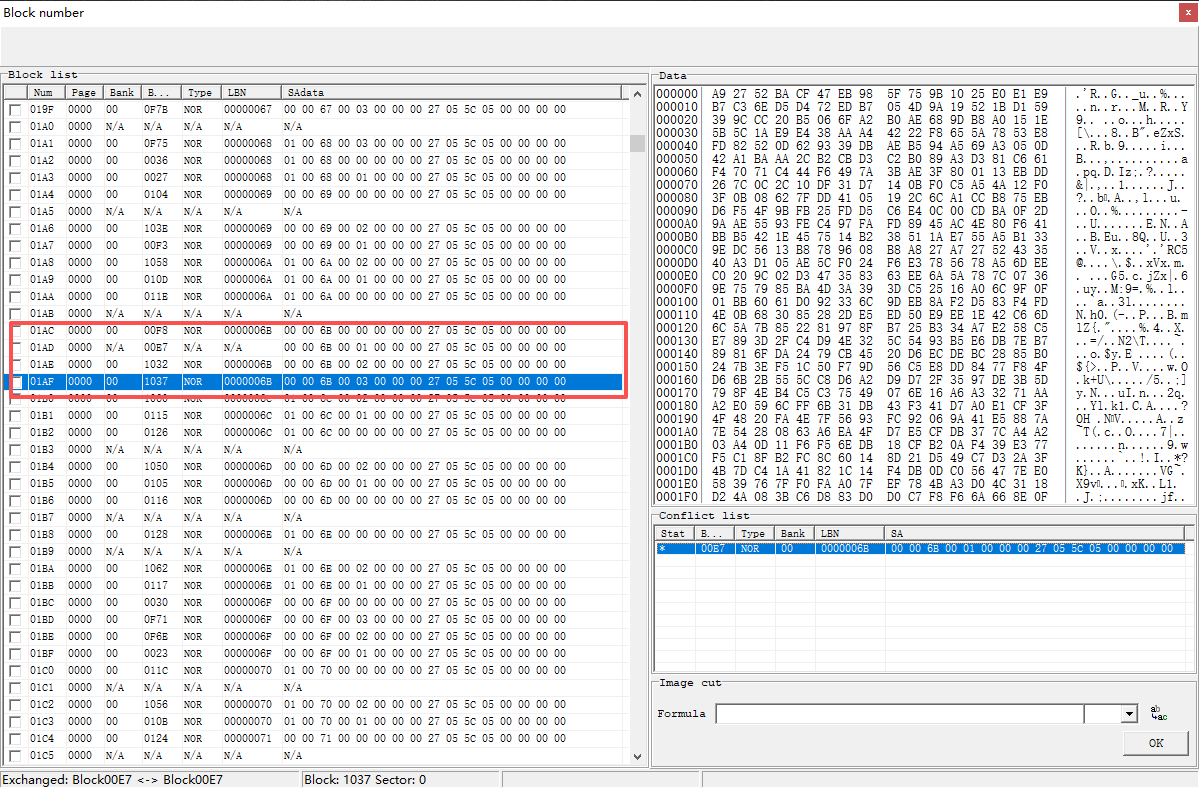Click block value 011C in row 01C0
This screenshot has height=788, width=1199.
click(155, 670)
